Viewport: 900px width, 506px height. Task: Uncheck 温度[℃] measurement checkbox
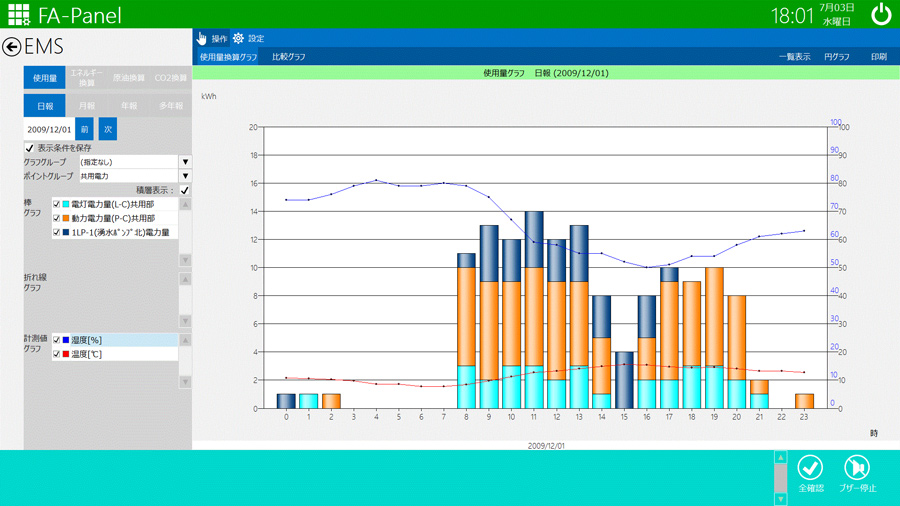[x=56, y=354]
